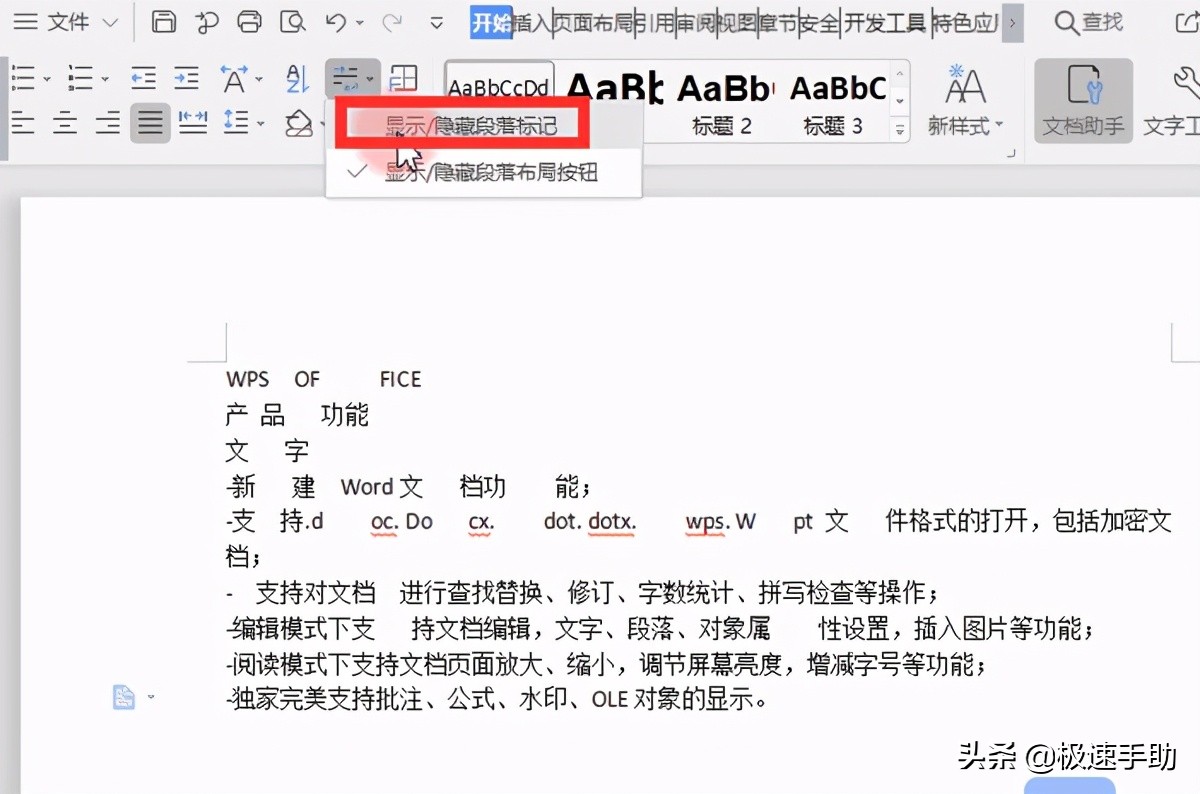Image resolution: width=1200 pixels, height=794 pixels.
Task: Click the show/hide marks icon button
Action: coord(345,78)
